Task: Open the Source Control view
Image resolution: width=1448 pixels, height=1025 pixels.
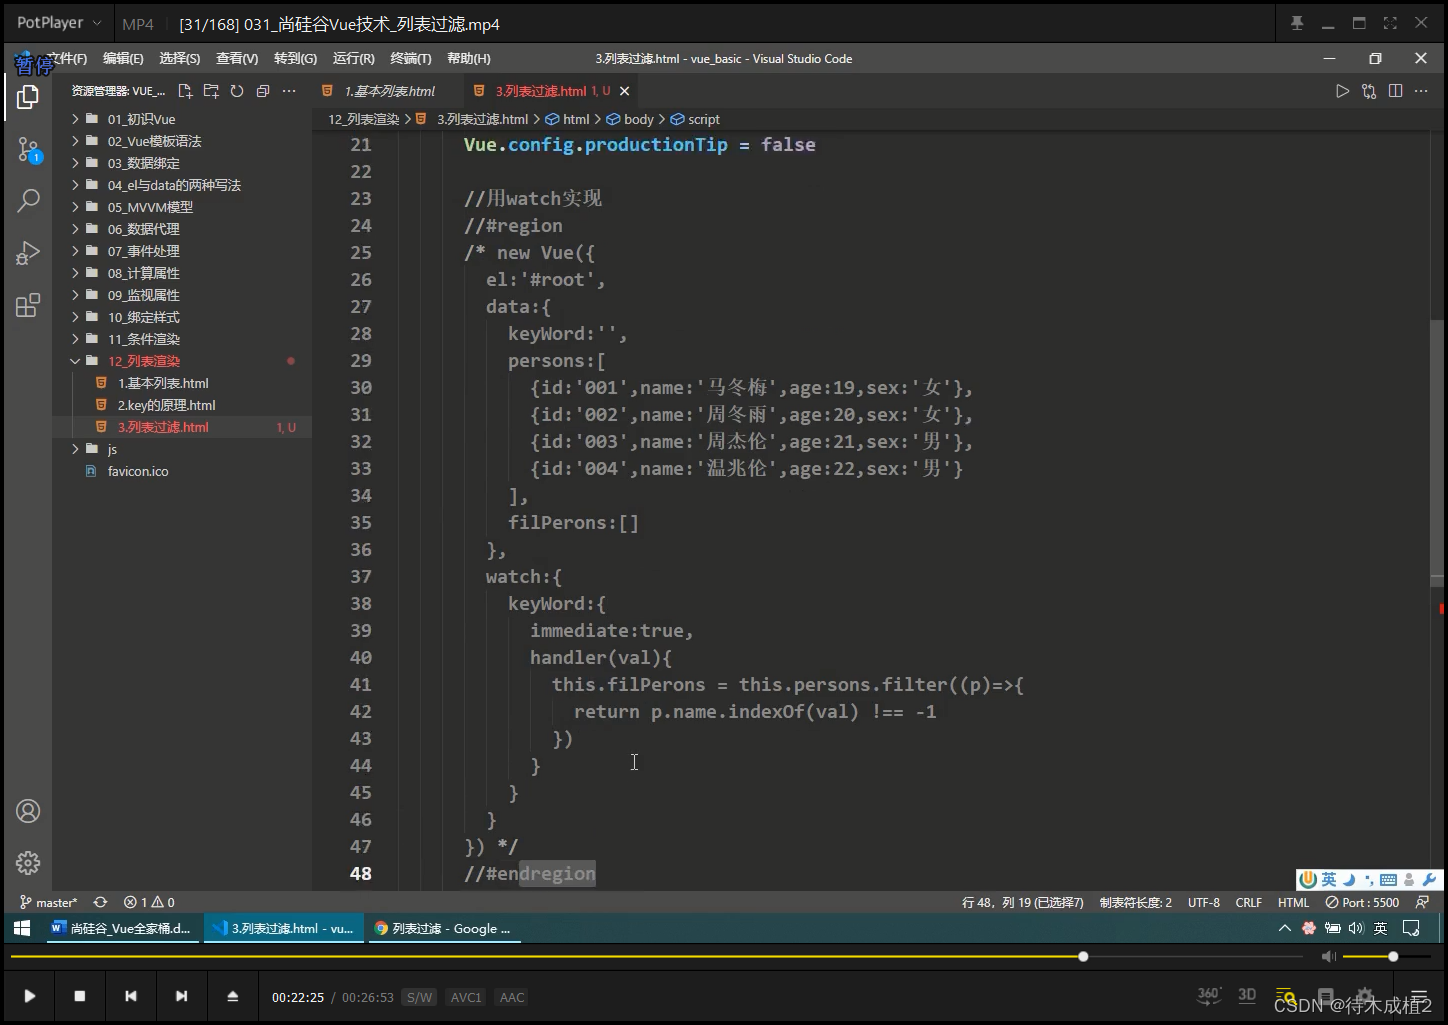Action: coord(28,150)
